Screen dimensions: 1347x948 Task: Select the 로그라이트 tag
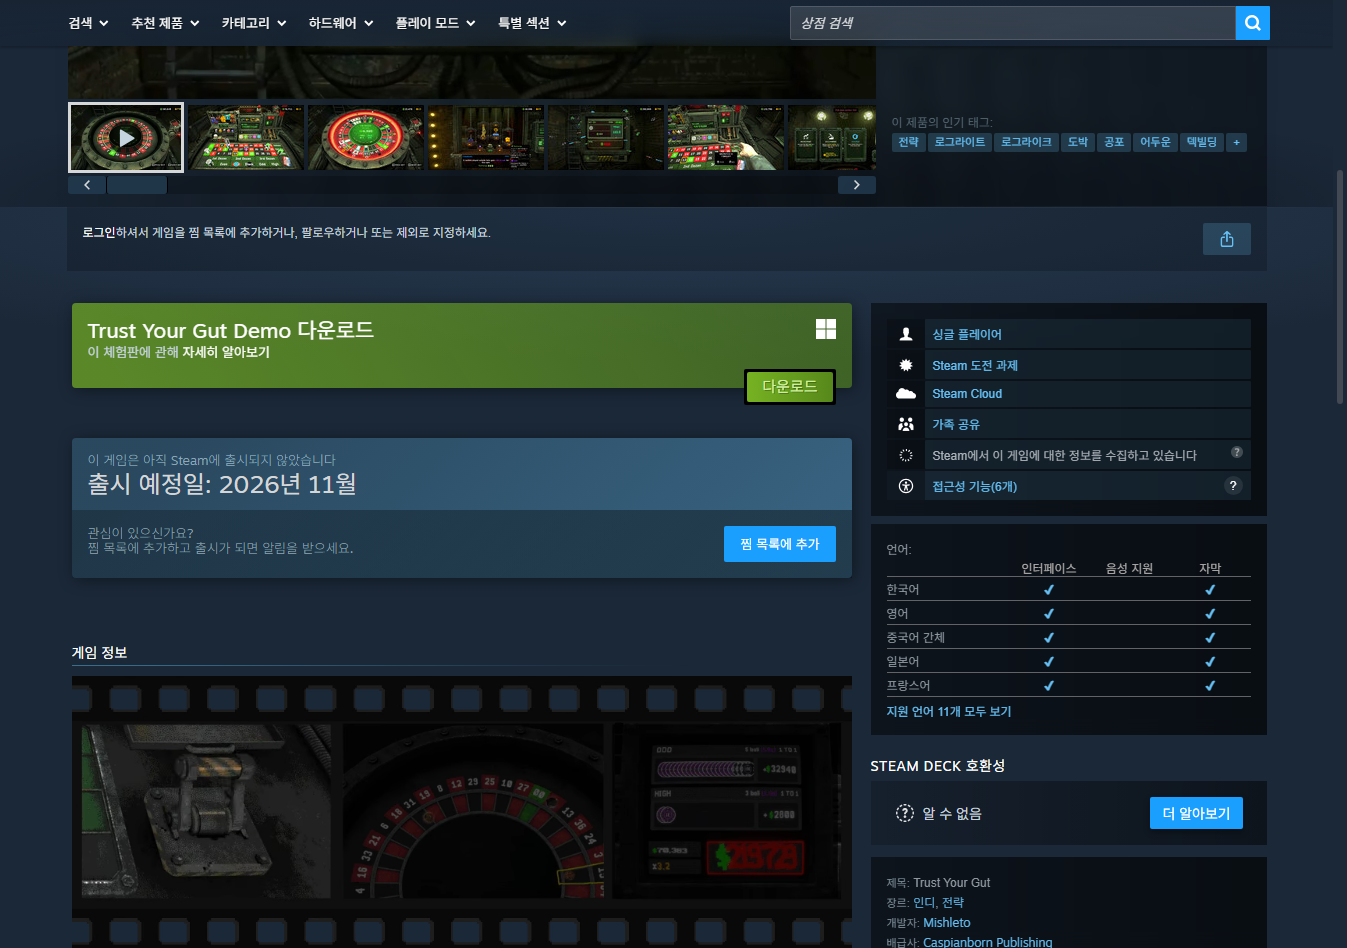click(x=960, y=142)
